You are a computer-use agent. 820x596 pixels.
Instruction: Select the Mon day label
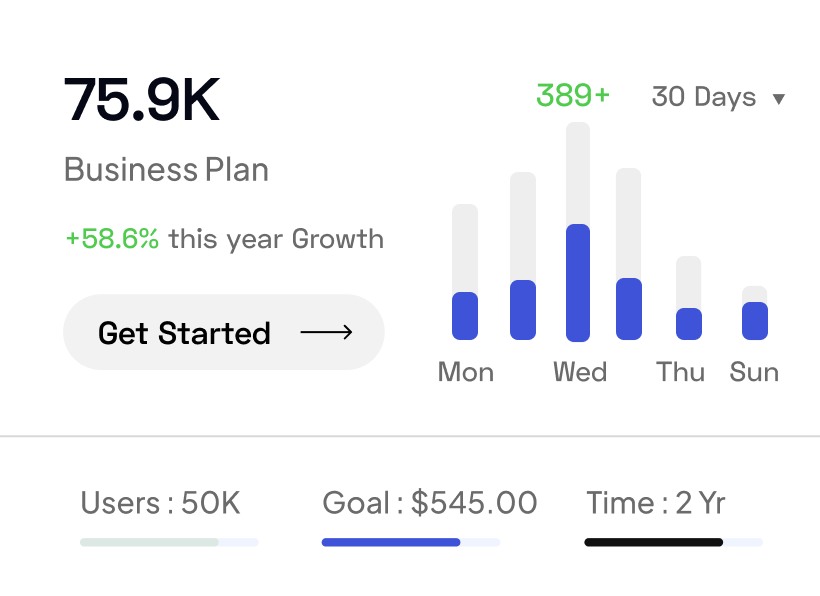466,372
